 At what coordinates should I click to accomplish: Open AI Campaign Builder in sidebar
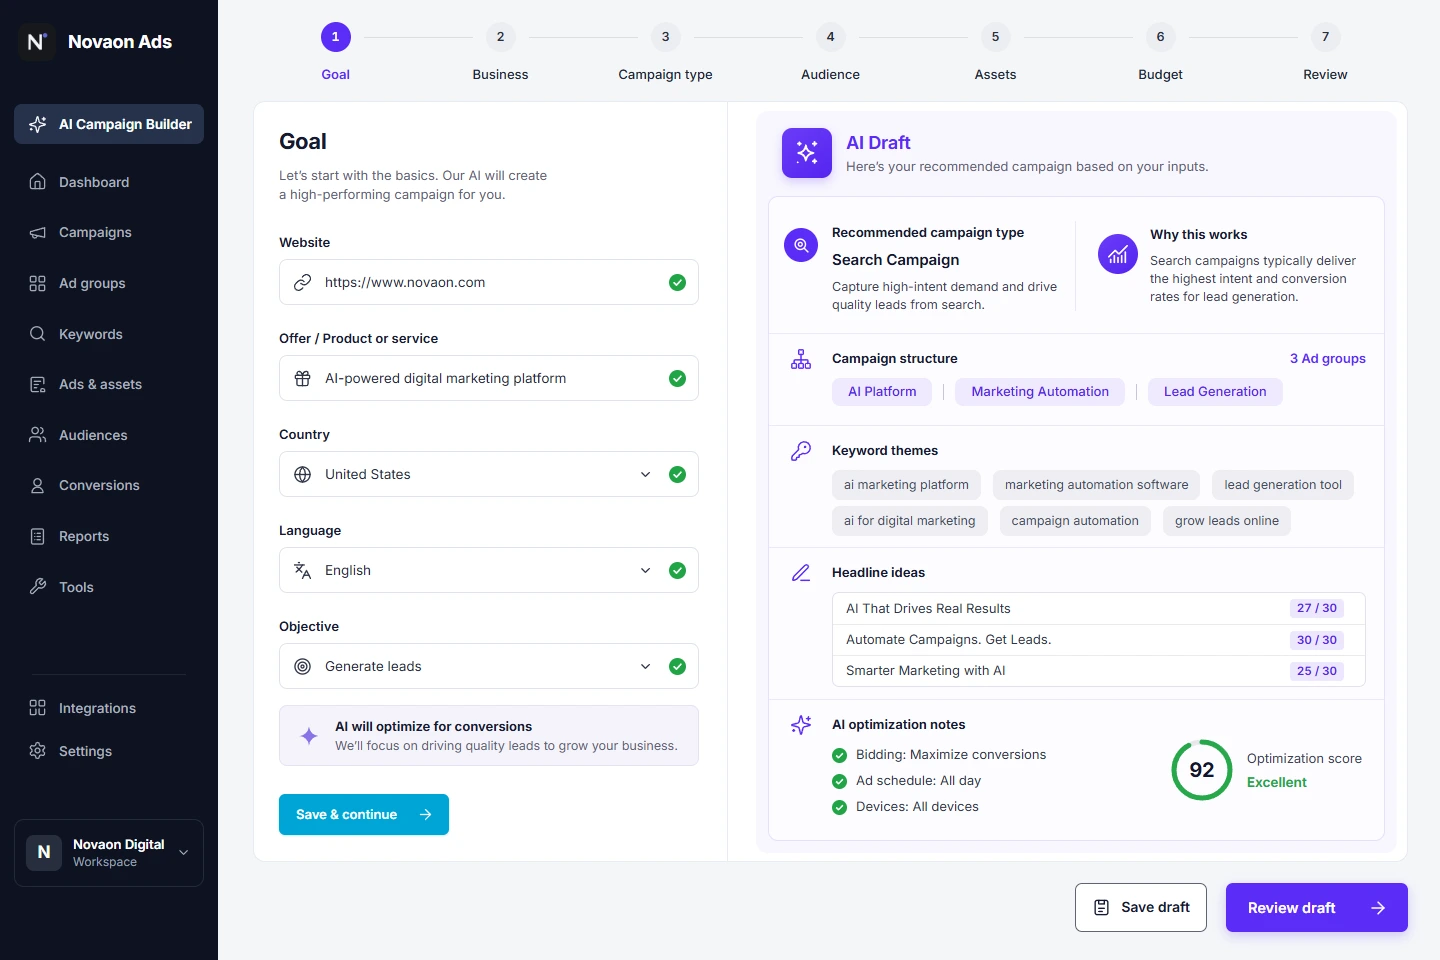[109, 124]
